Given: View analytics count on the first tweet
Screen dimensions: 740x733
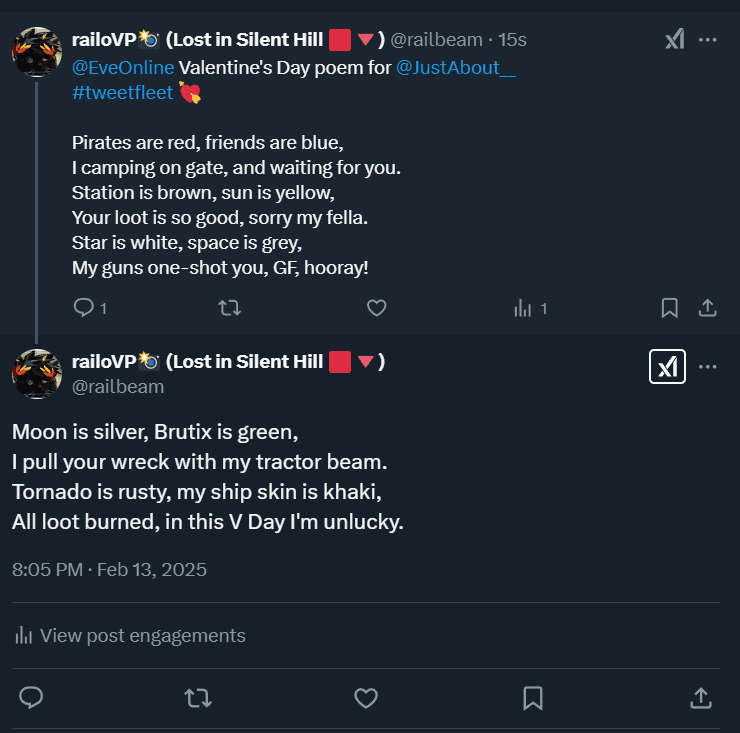Looking at the screenshot, I should tap(530, 308).
